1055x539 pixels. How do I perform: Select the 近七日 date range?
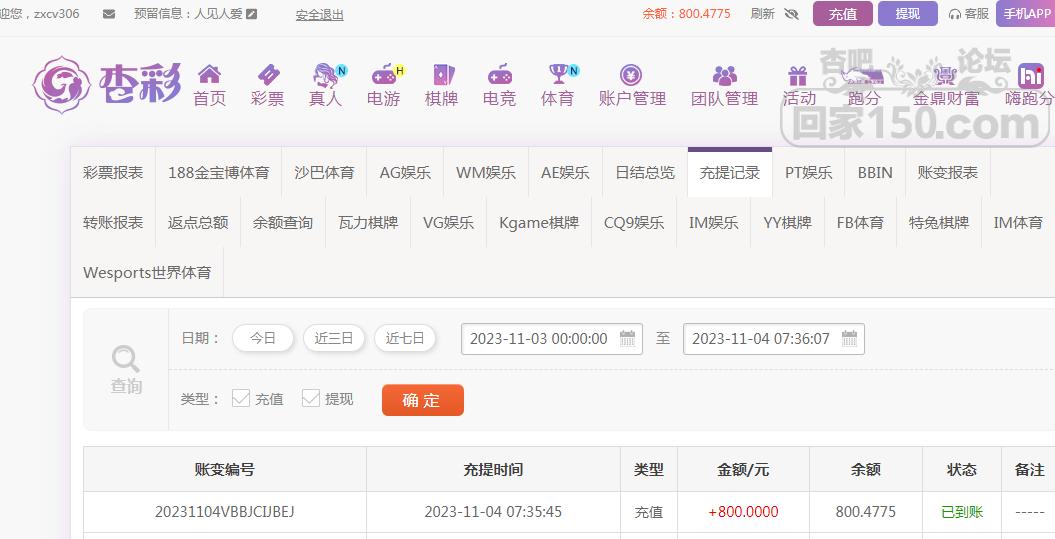[405, 338]
